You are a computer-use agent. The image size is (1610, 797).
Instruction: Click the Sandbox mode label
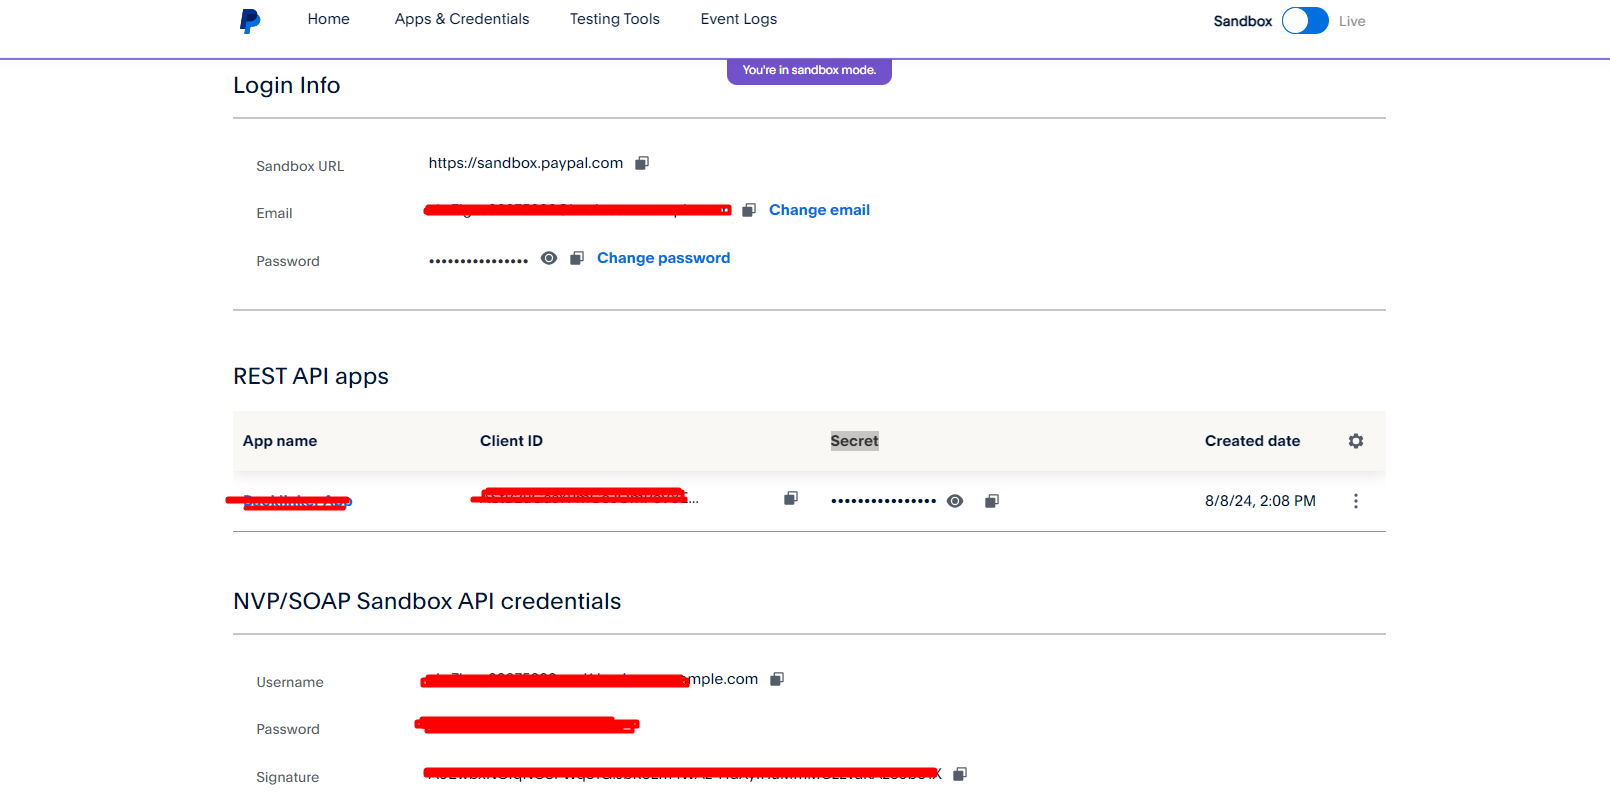click(1243, 21)
